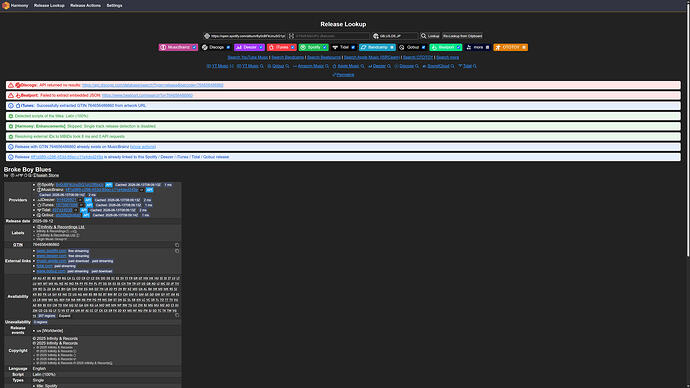Toggle the MusicBrainz provider checkbox

pyautogui.click(x=194, y=47)
